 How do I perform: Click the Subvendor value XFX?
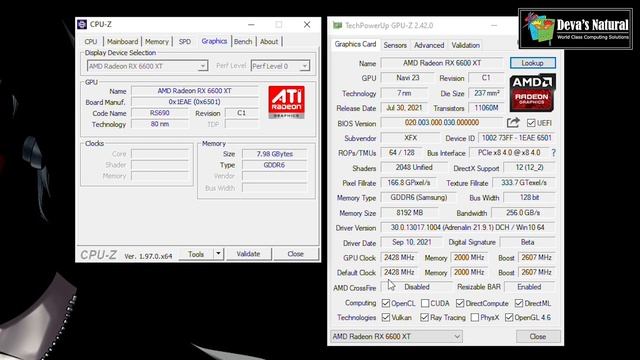coord(410,138)
